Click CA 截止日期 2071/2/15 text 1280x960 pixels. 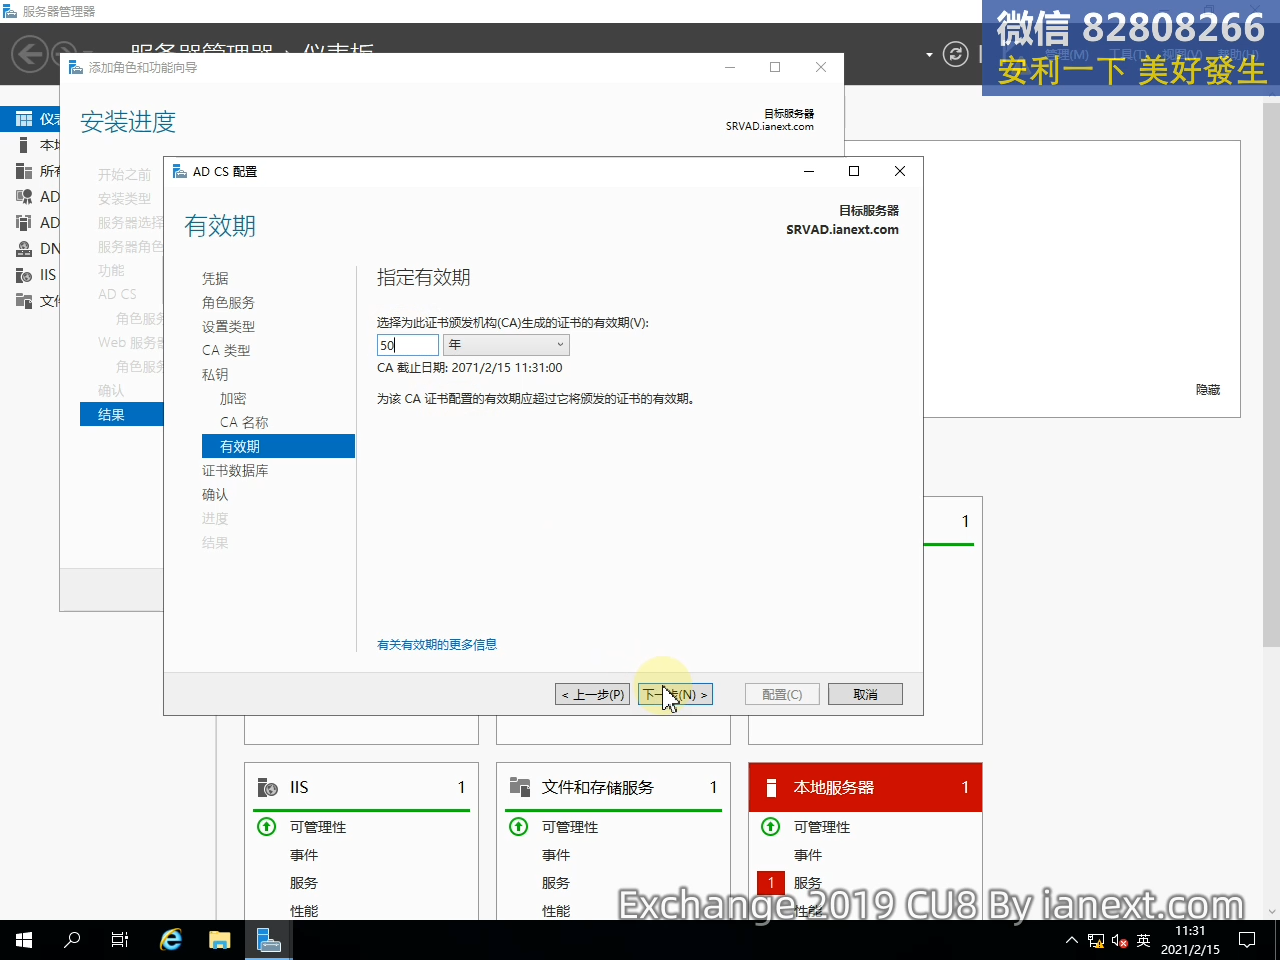click(x=470, y=368)
